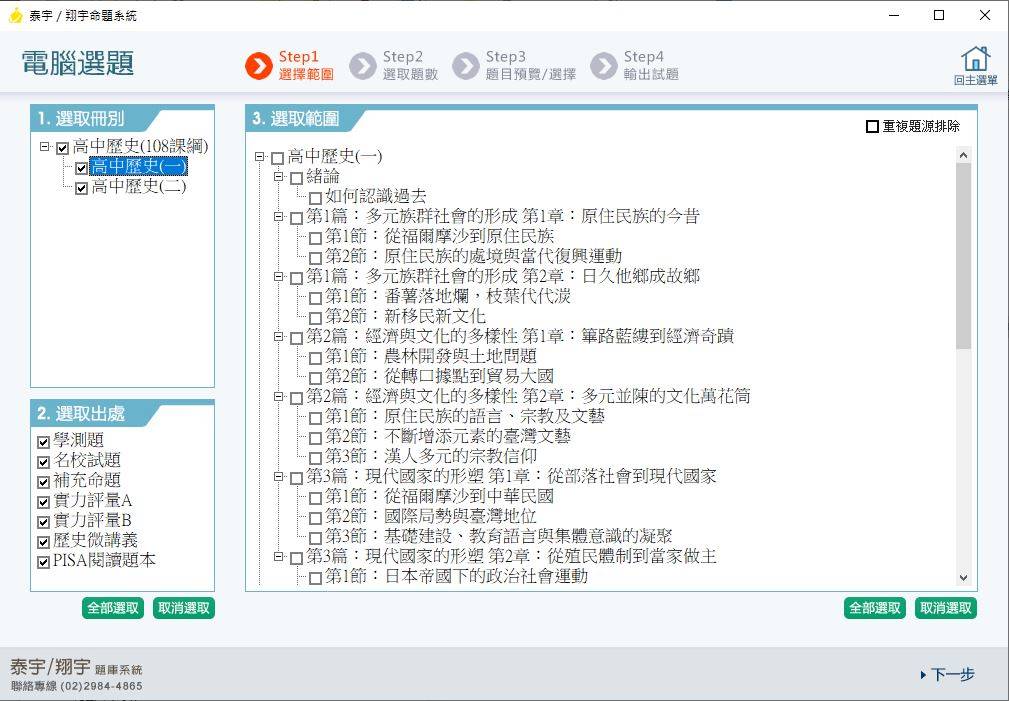The width and height of the screenshot is (1009, 701).
Task: Uncheck 高中歷史(二) checkbox
Action: [x=81, y=188]
